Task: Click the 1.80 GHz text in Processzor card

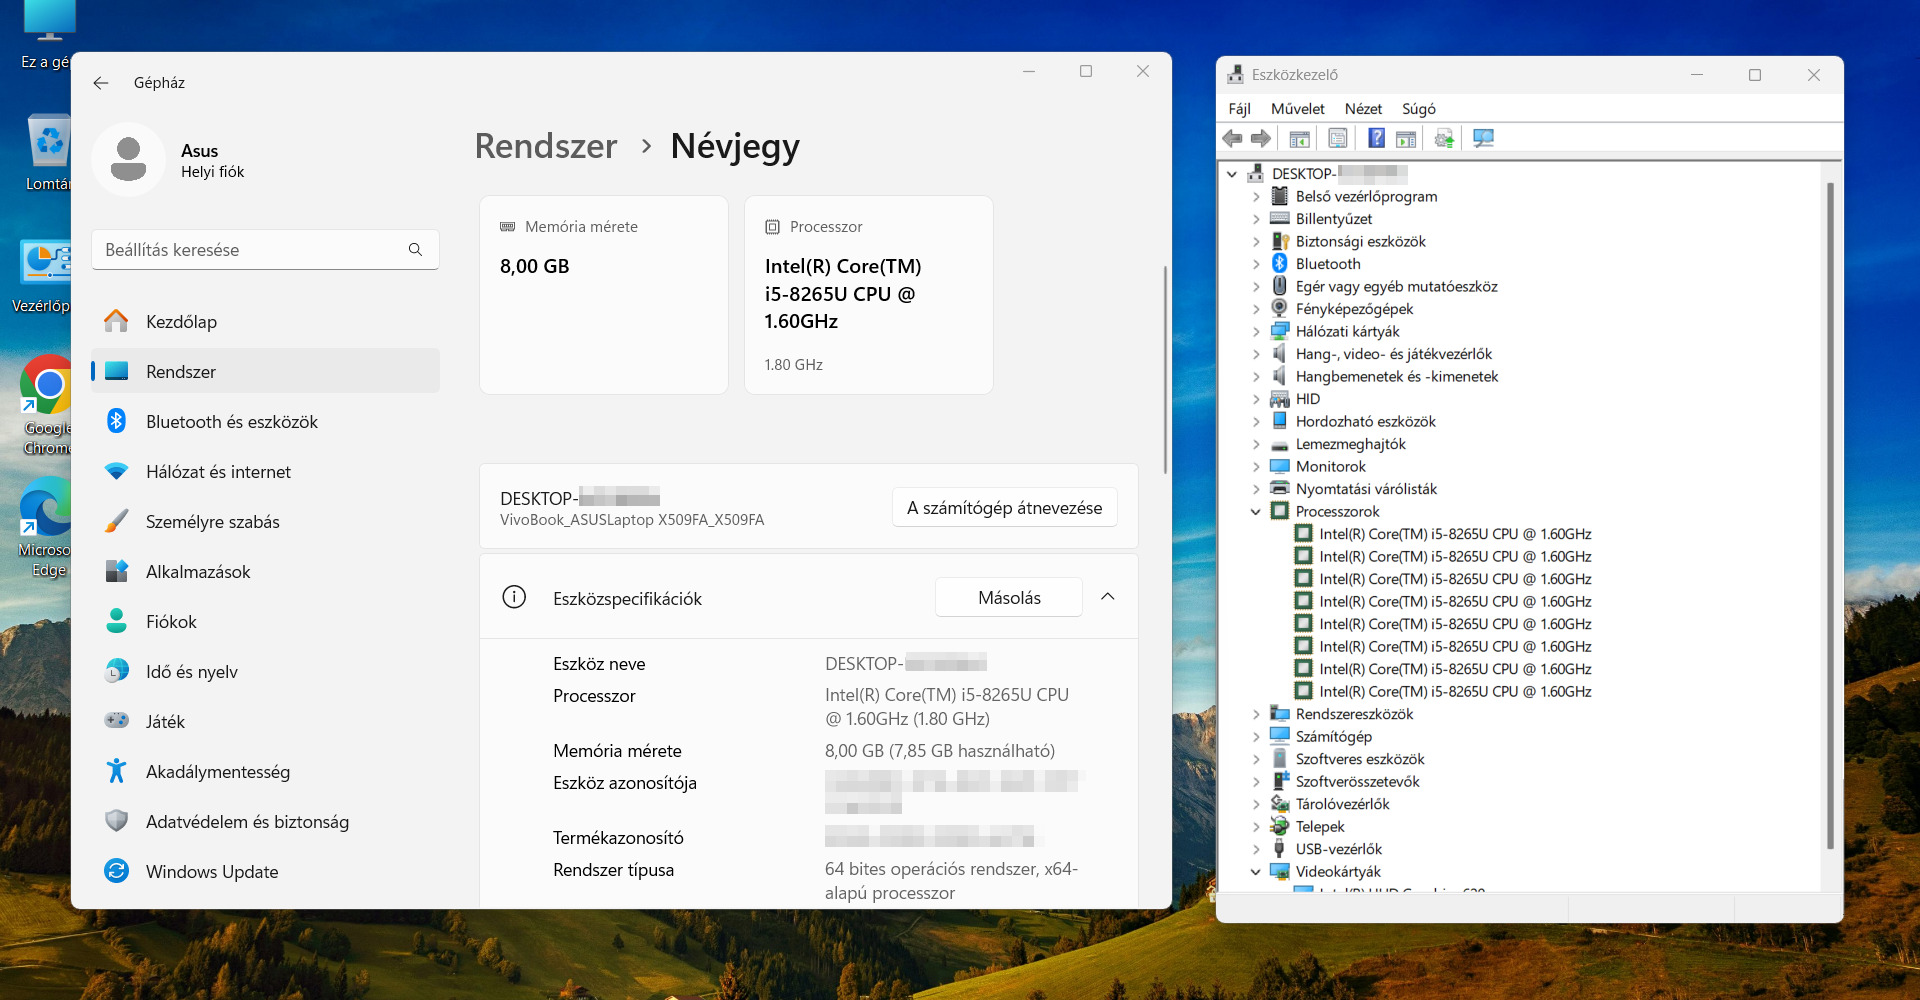Action: [793, 365]
